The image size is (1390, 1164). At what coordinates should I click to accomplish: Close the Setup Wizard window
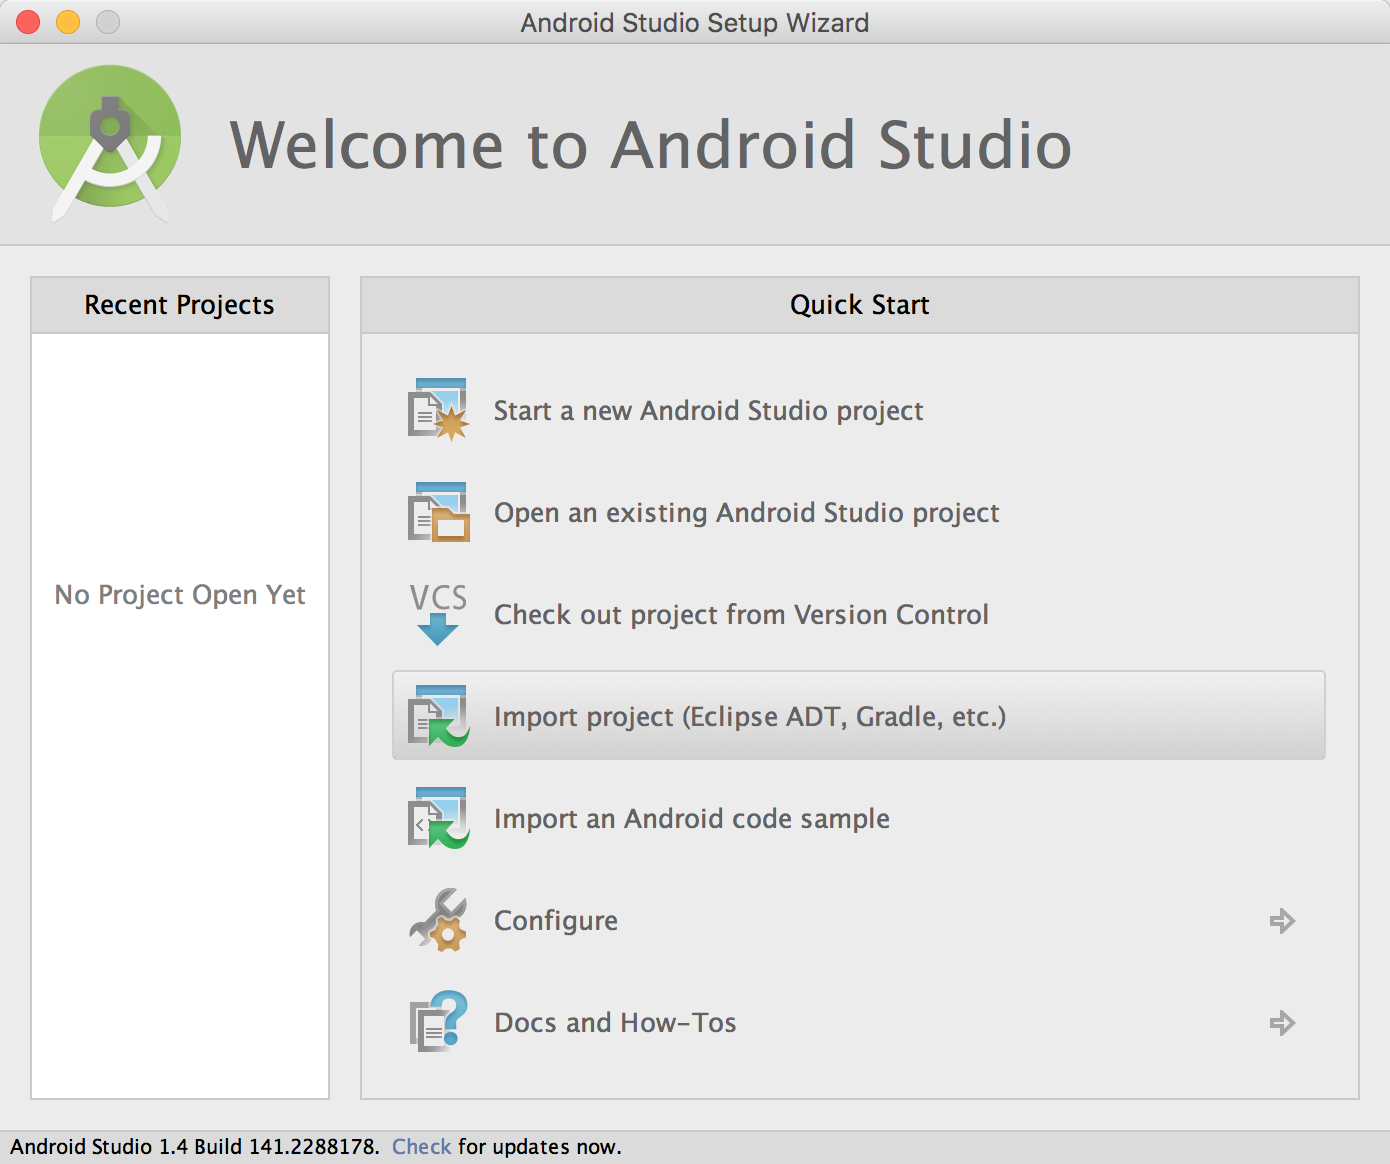click(x=28, y=22)
